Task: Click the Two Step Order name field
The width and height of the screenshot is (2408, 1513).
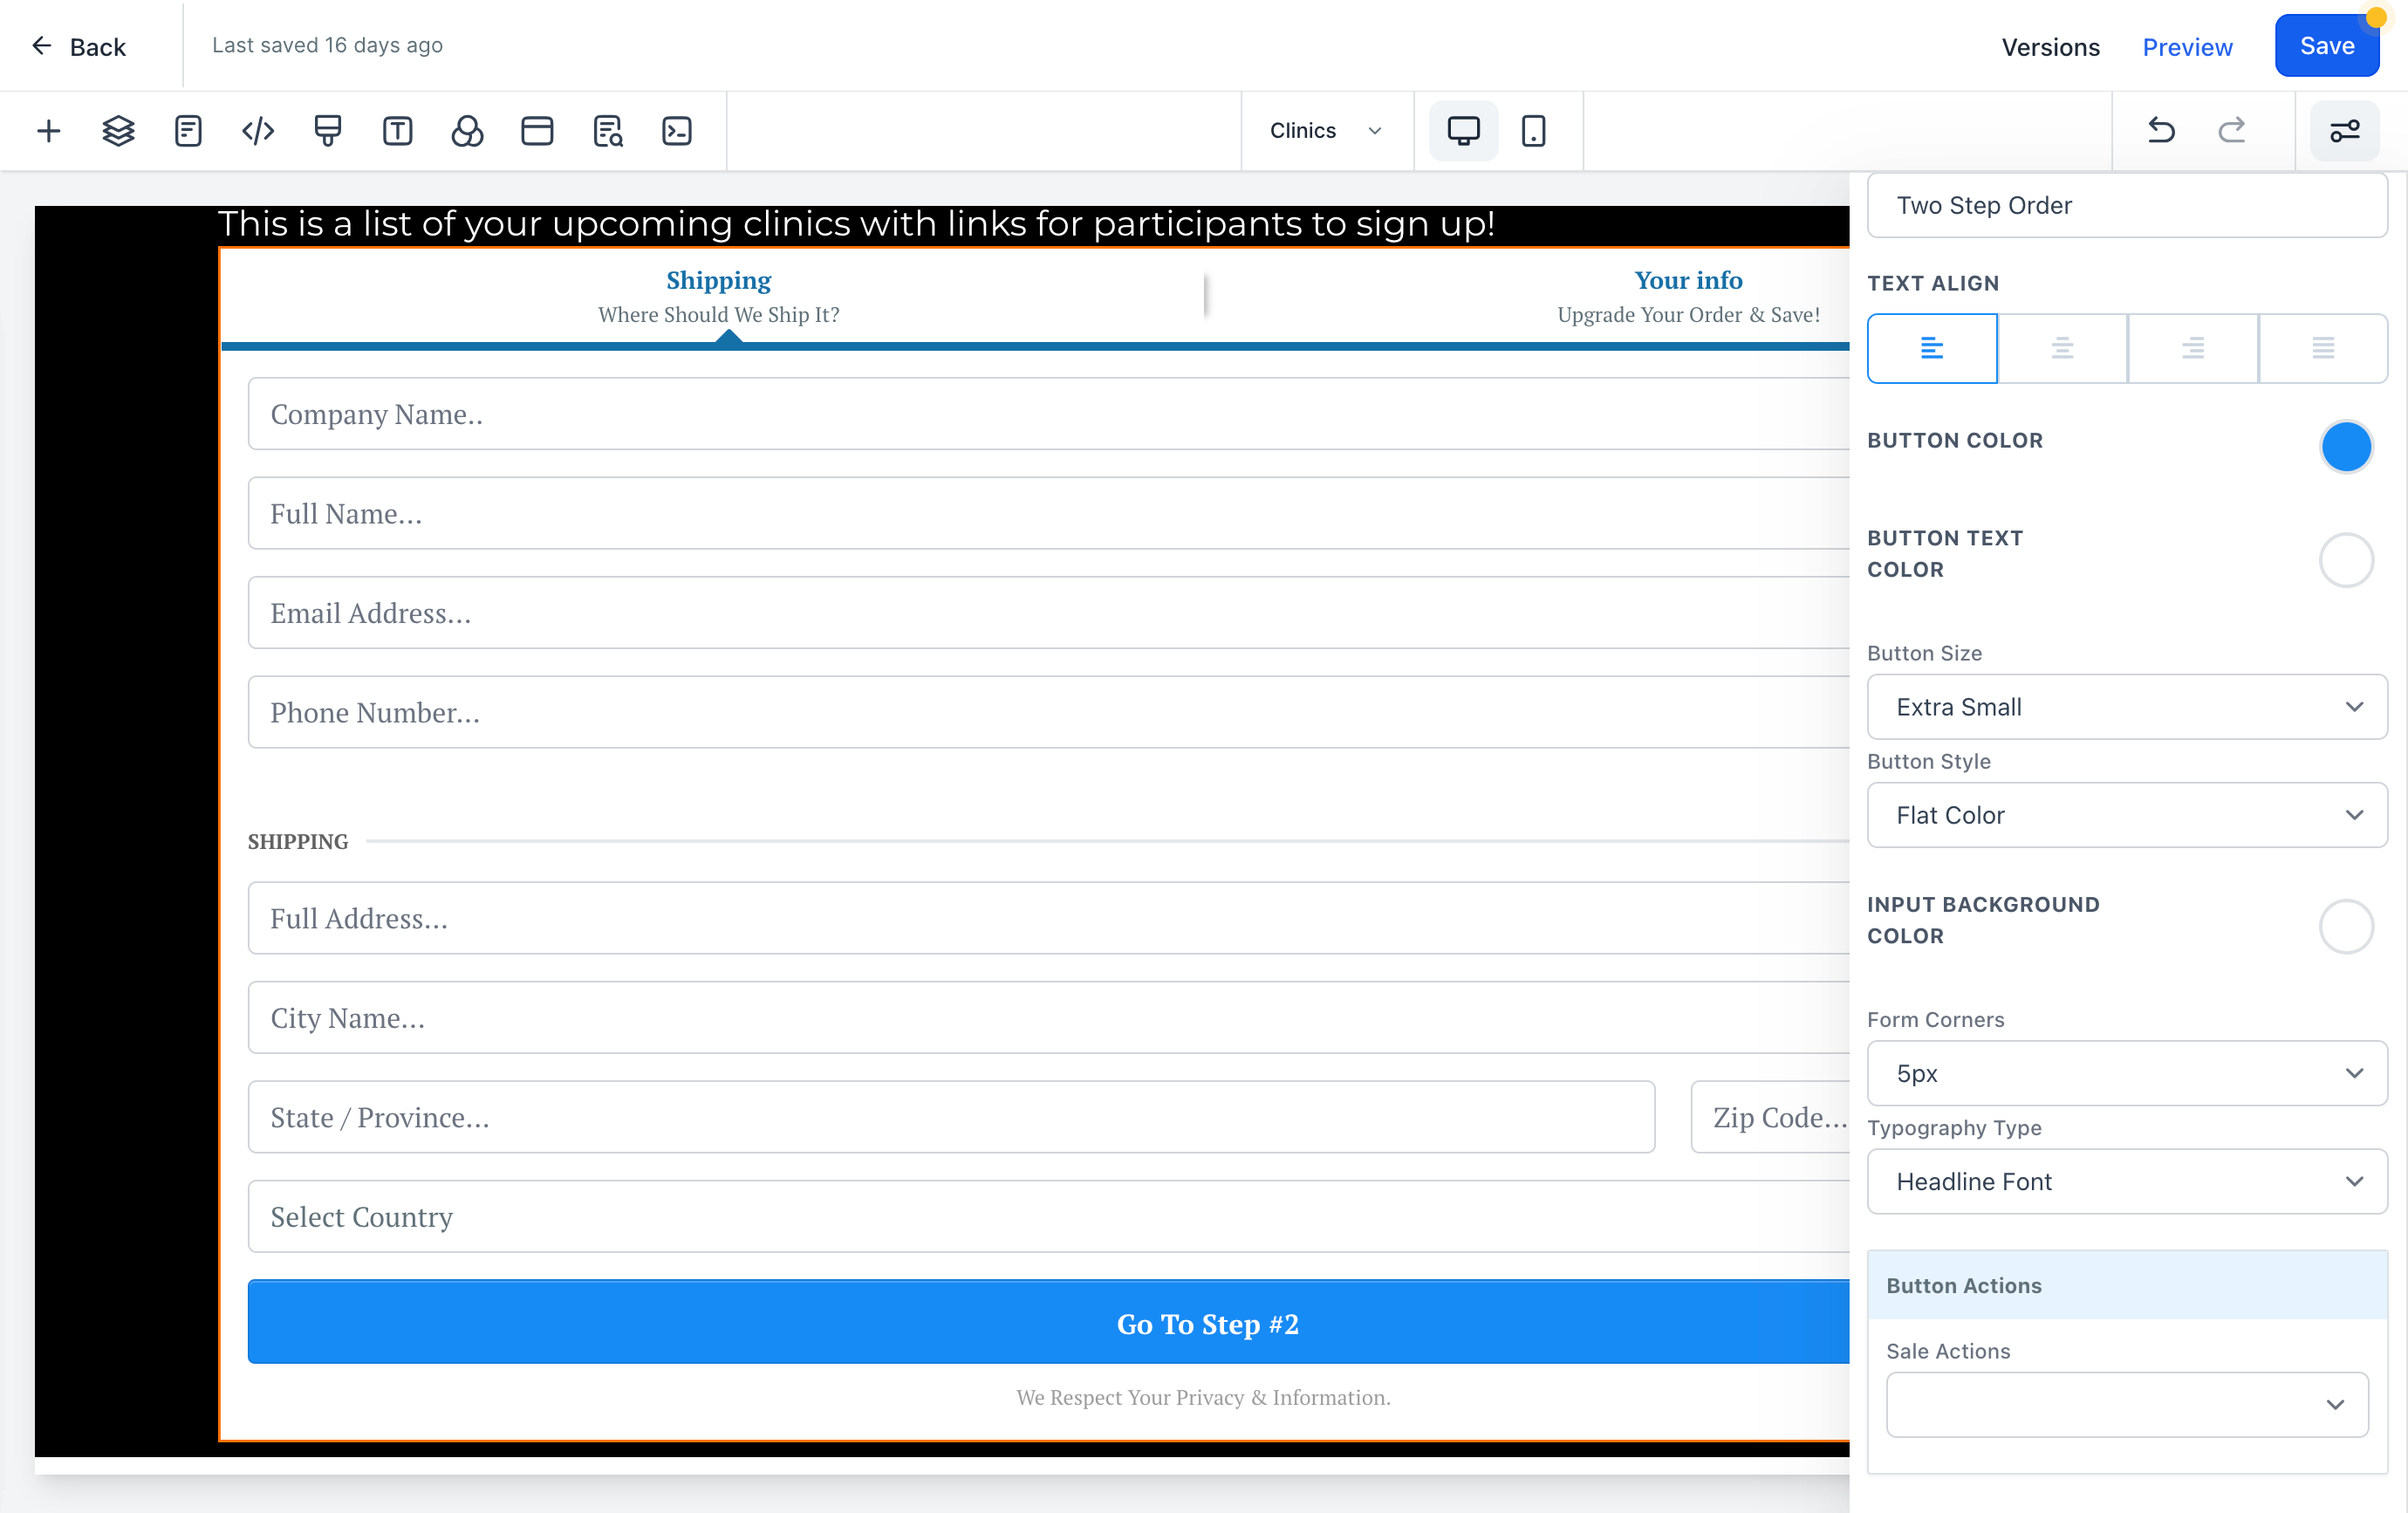Action: [x=2127, y=205]
